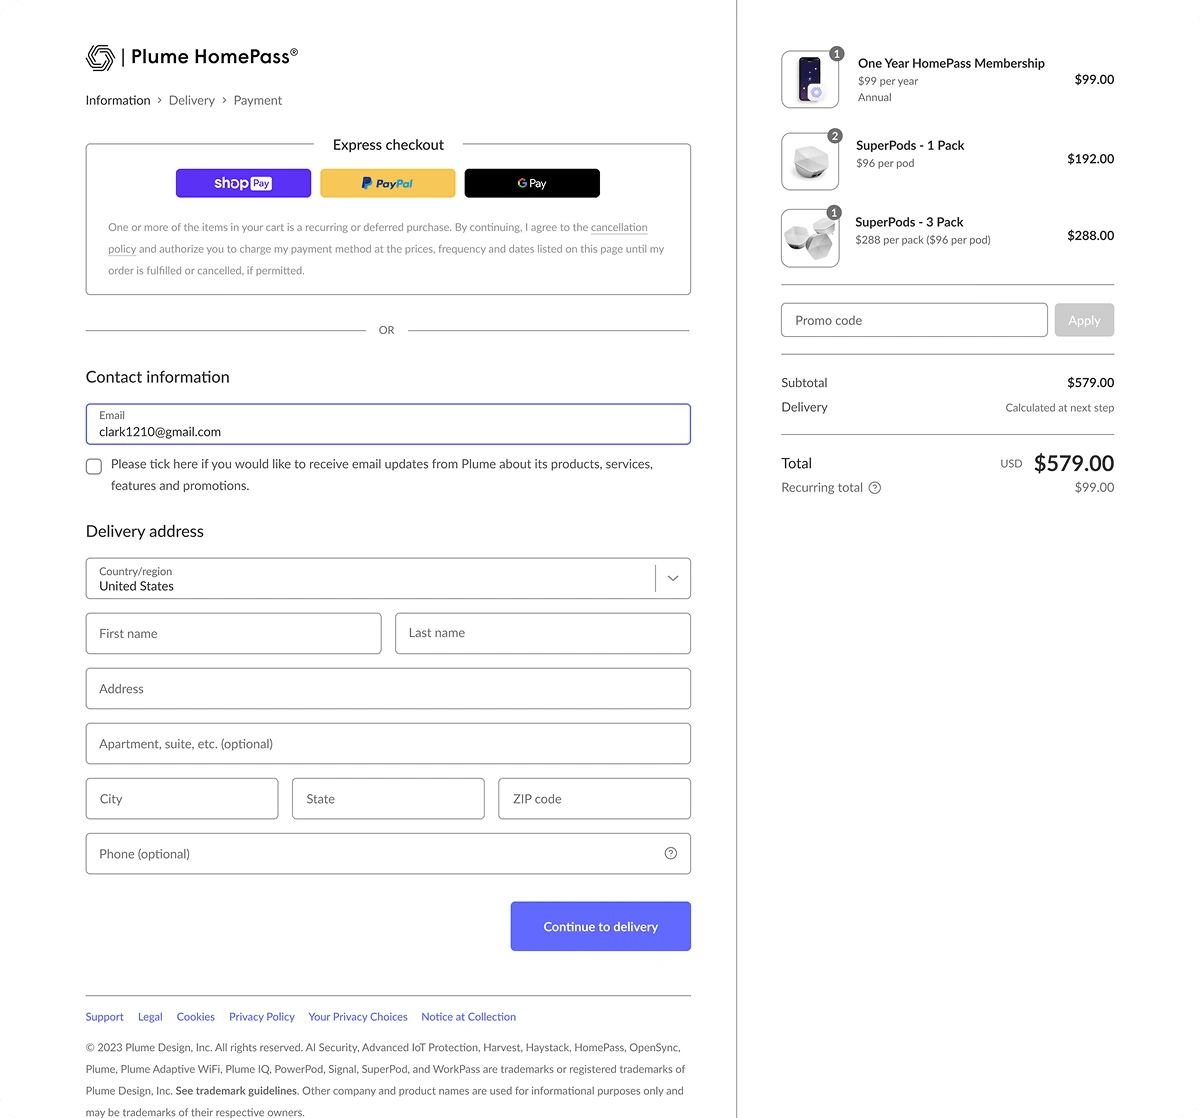Screen dimensions: 1200x1118
Task: Click the SuperPods 1 Pack thumbnail
Action: [x=809, y=161]
